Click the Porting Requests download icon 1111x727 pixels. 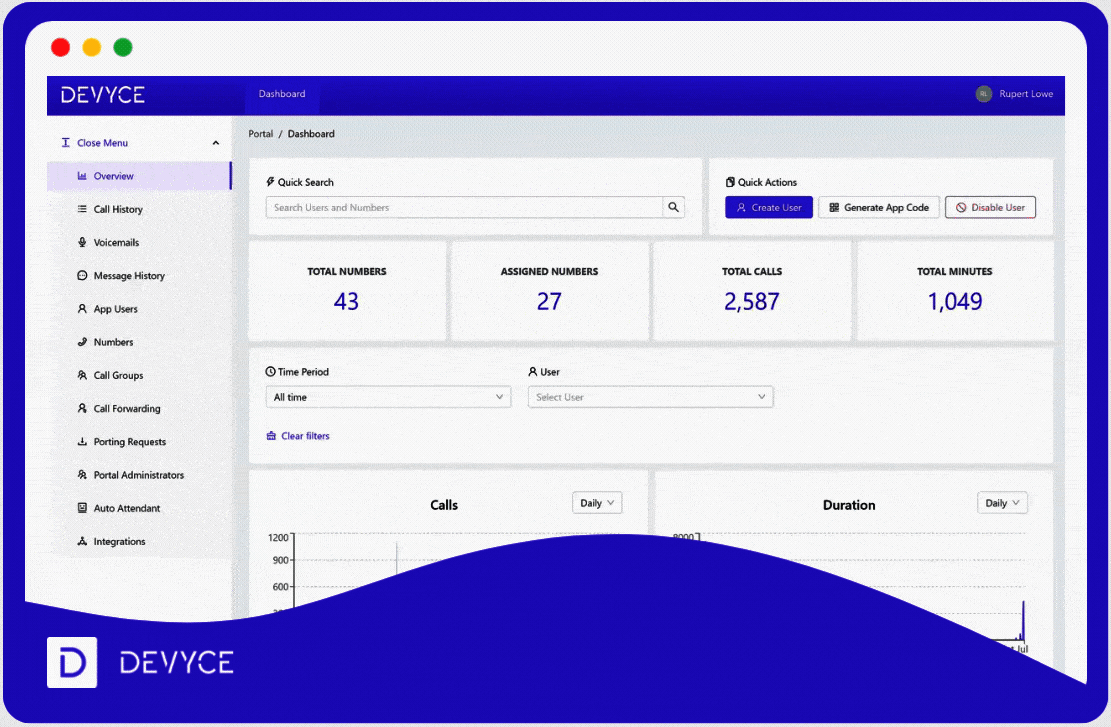coord(82,441)
